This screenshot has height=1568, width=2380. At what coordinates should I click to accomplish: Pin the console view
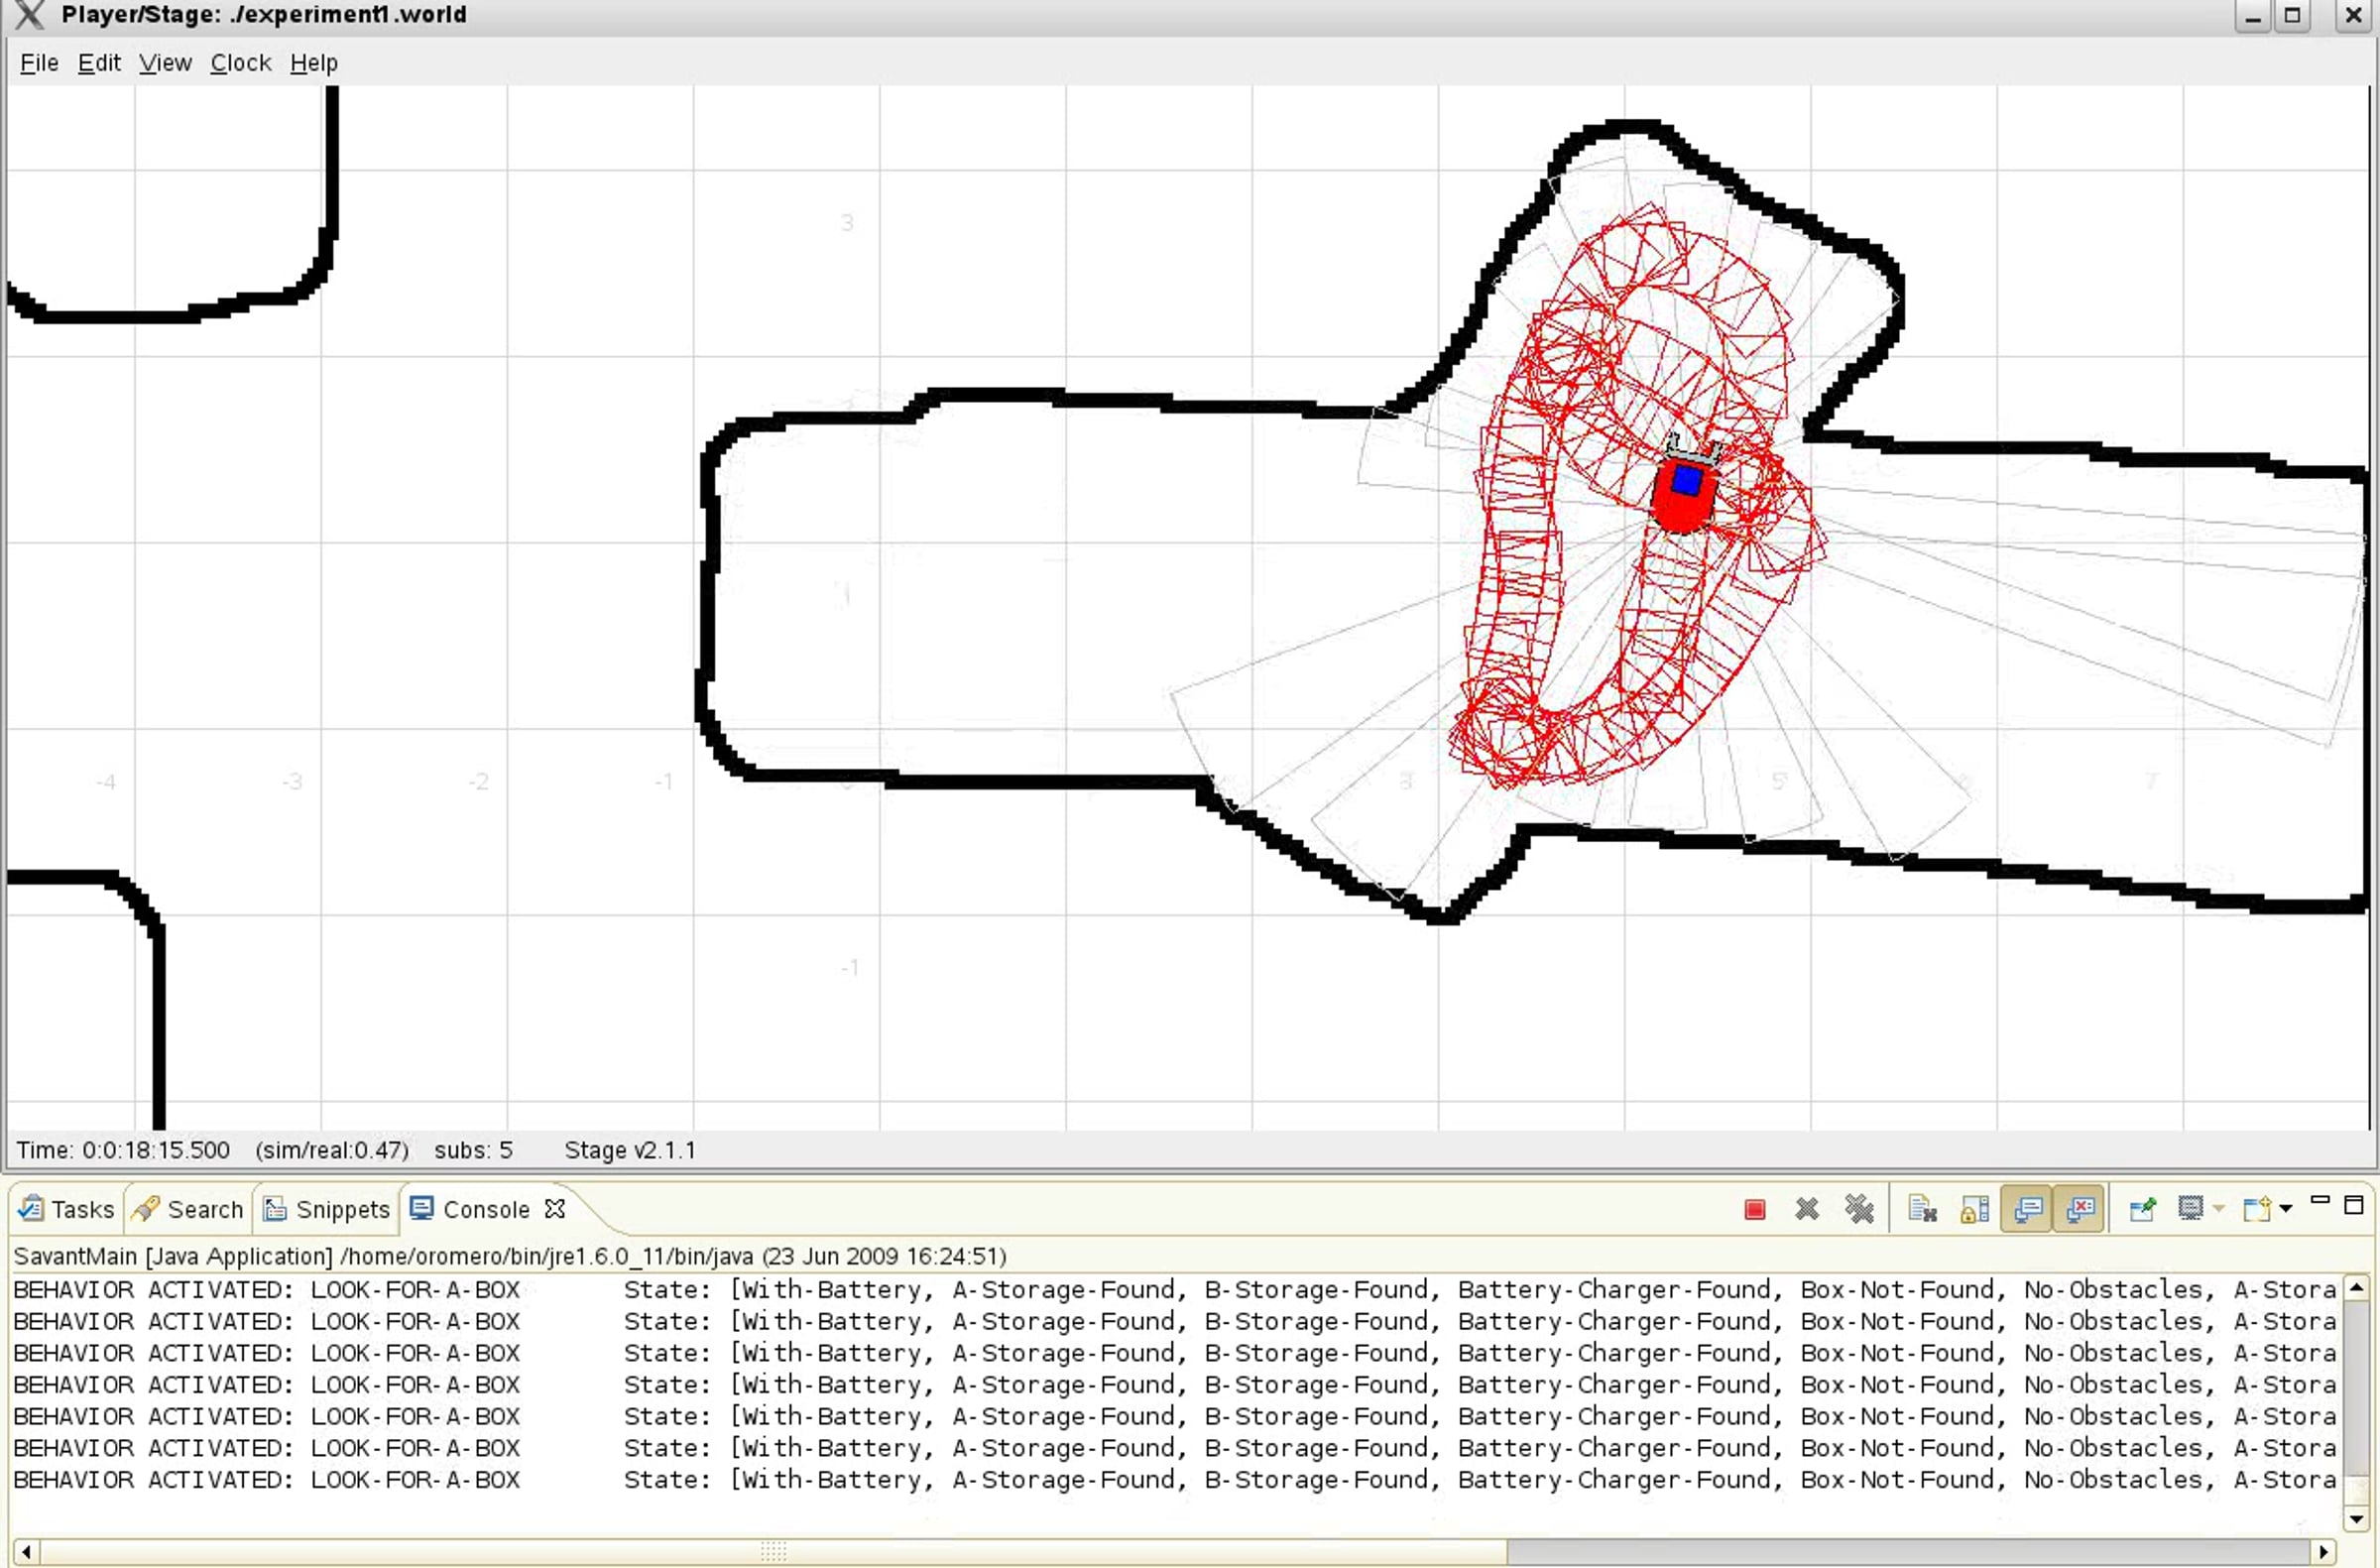2142,1210
